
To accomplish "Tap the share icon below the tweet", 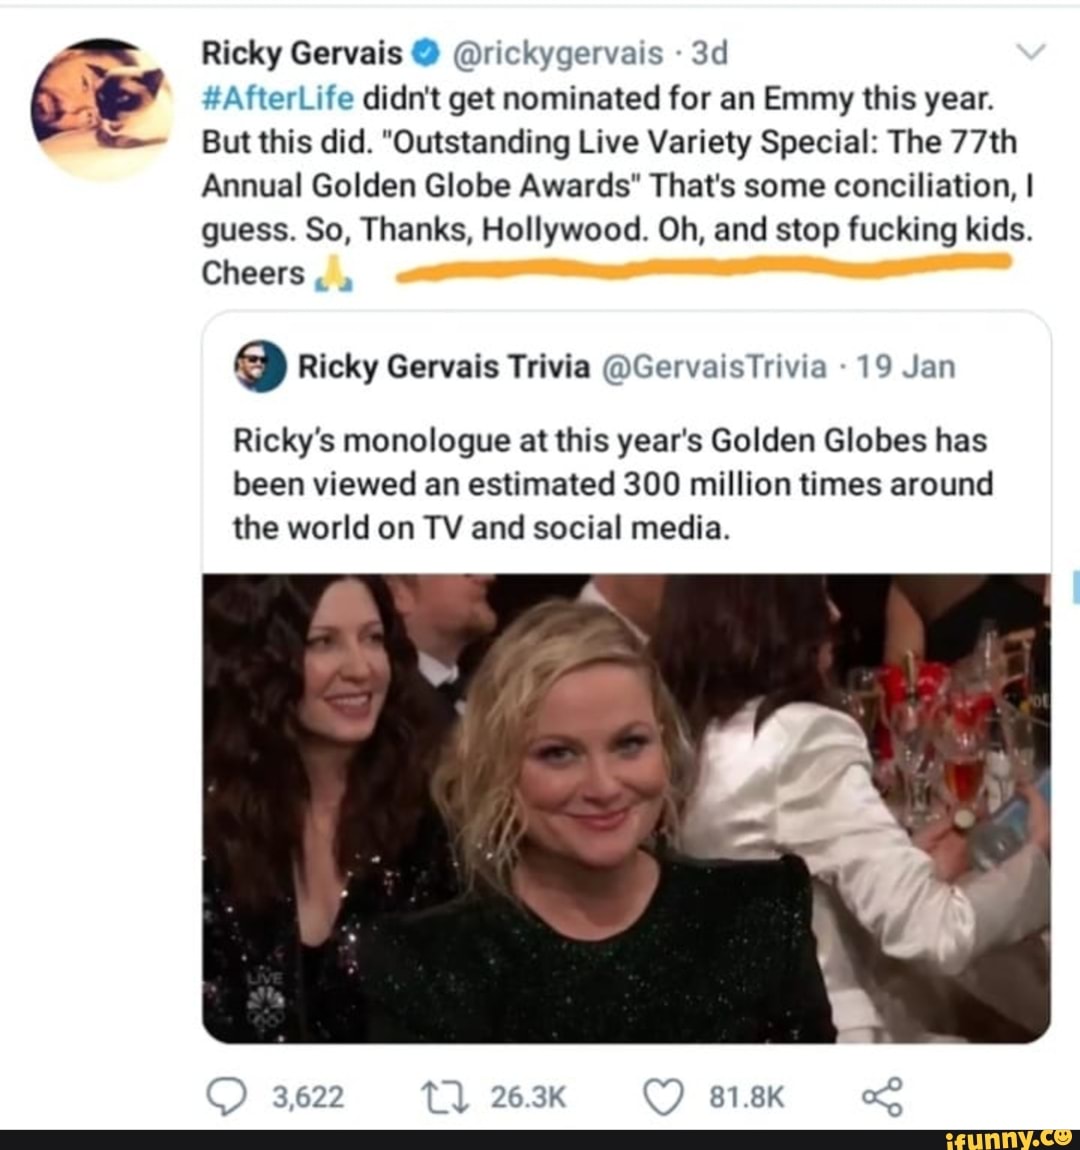I will [x=881, y=1098].
